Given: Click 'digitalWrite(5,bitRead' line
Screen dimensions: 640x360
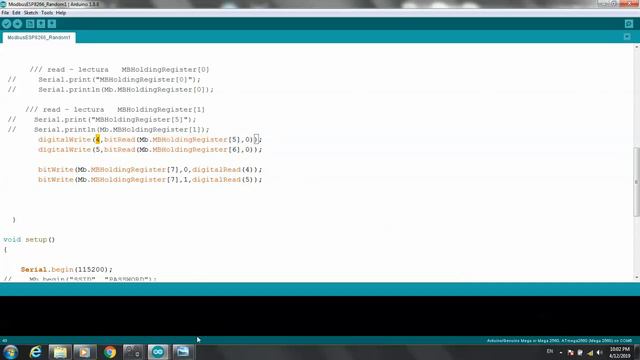Looking at the screenshot, I should [x=150, y=149].
